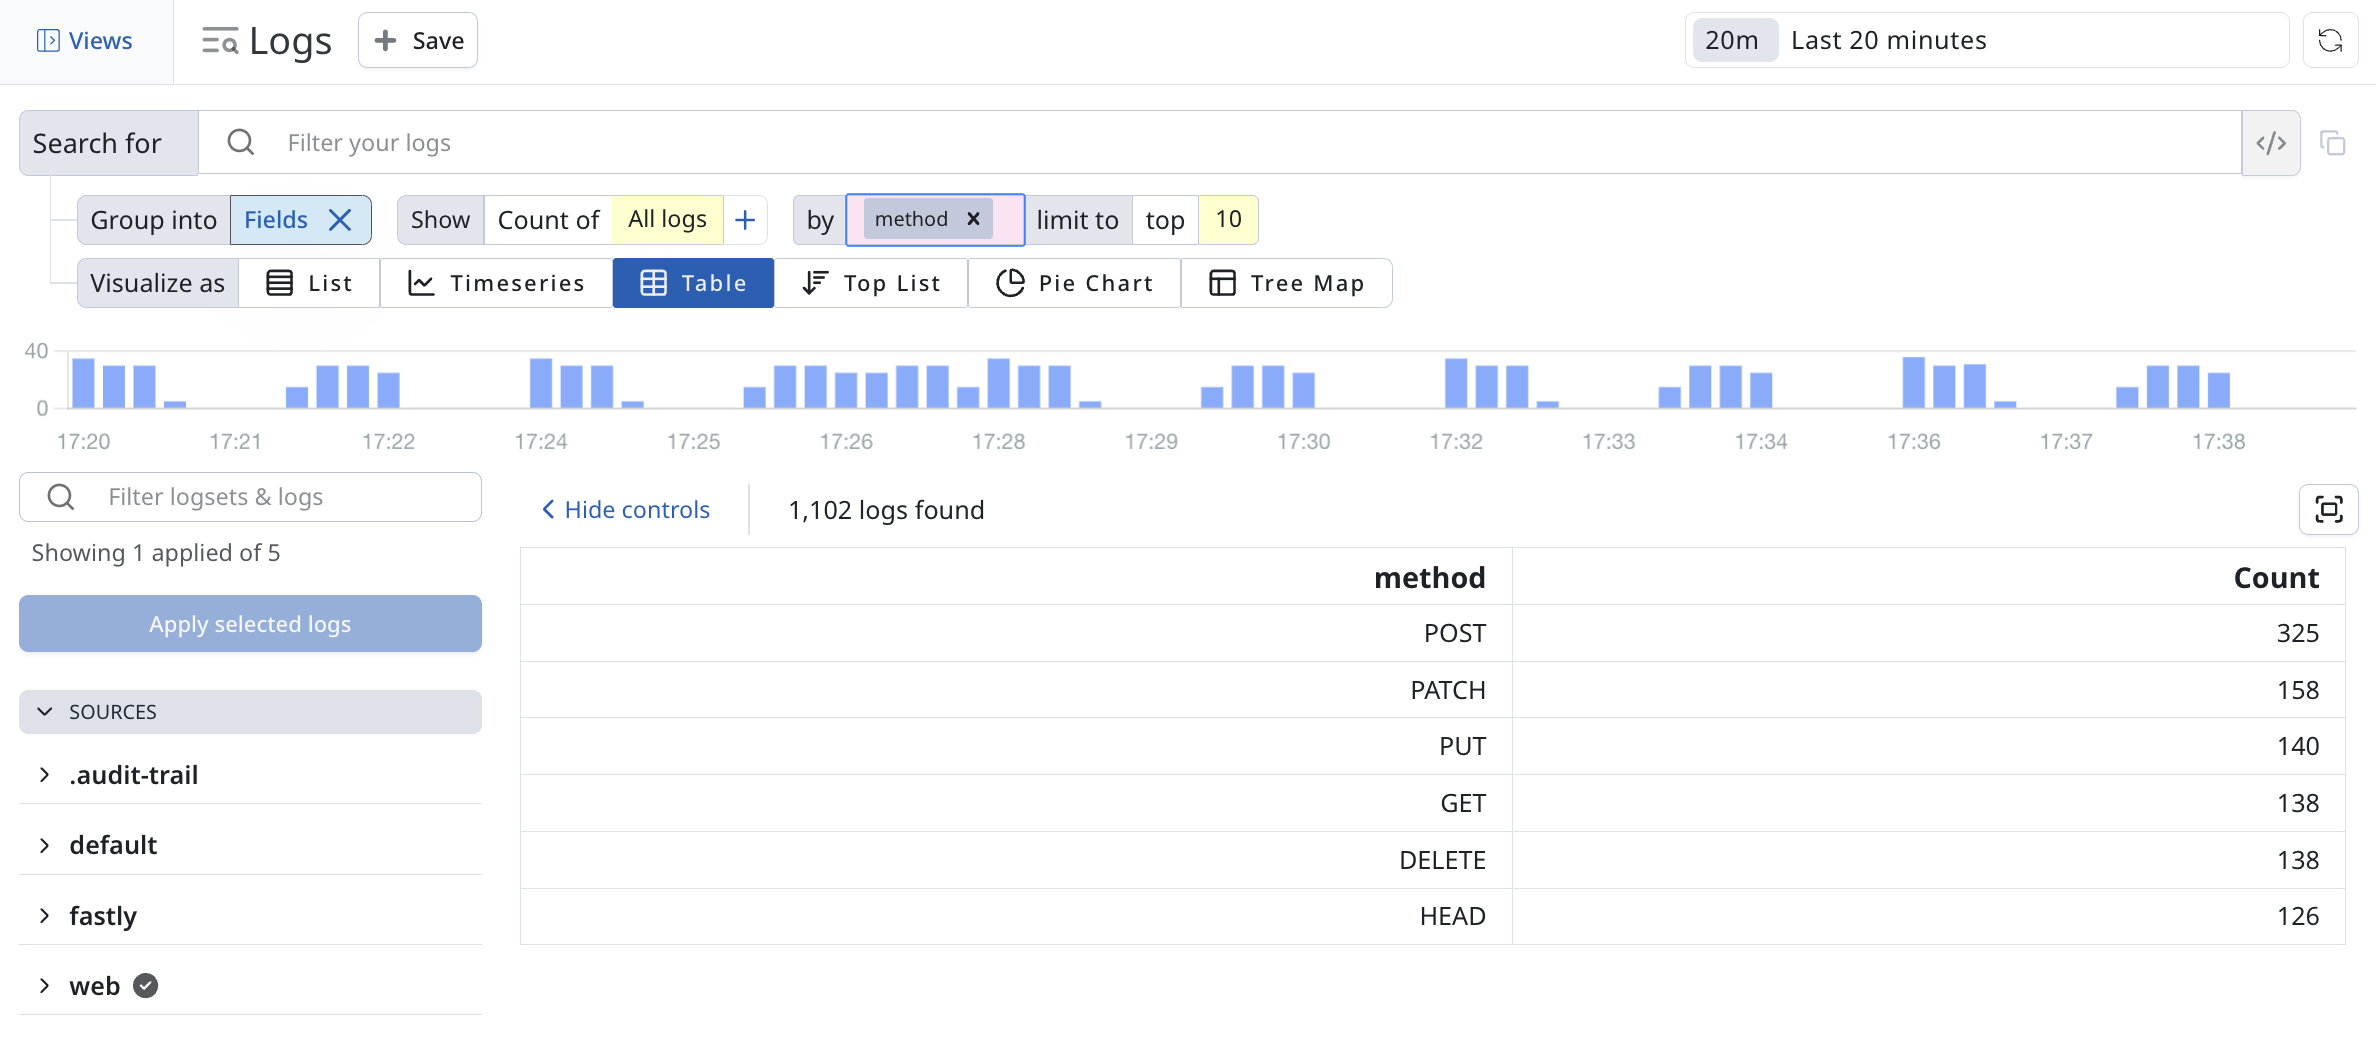Select the PUT method cell
Screen dimensions: 2376x1040
tap(1016, 746)
